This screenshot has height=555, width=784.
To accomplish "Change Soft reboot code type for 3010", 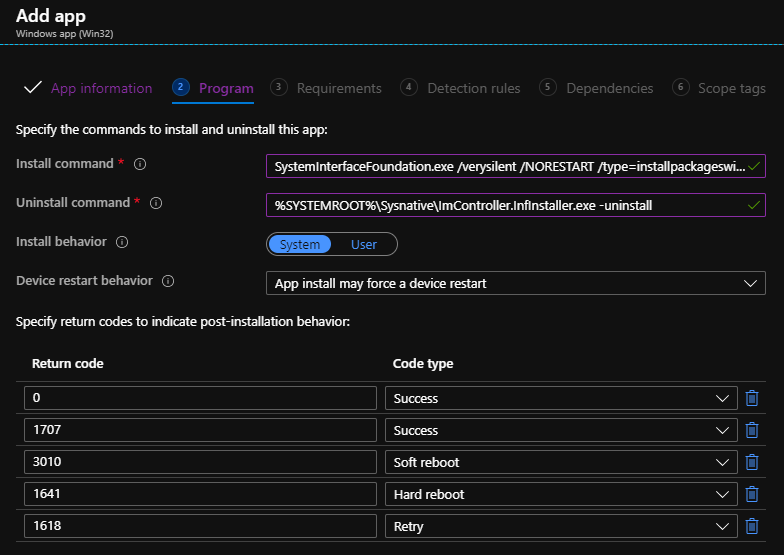I will point(561,462).
